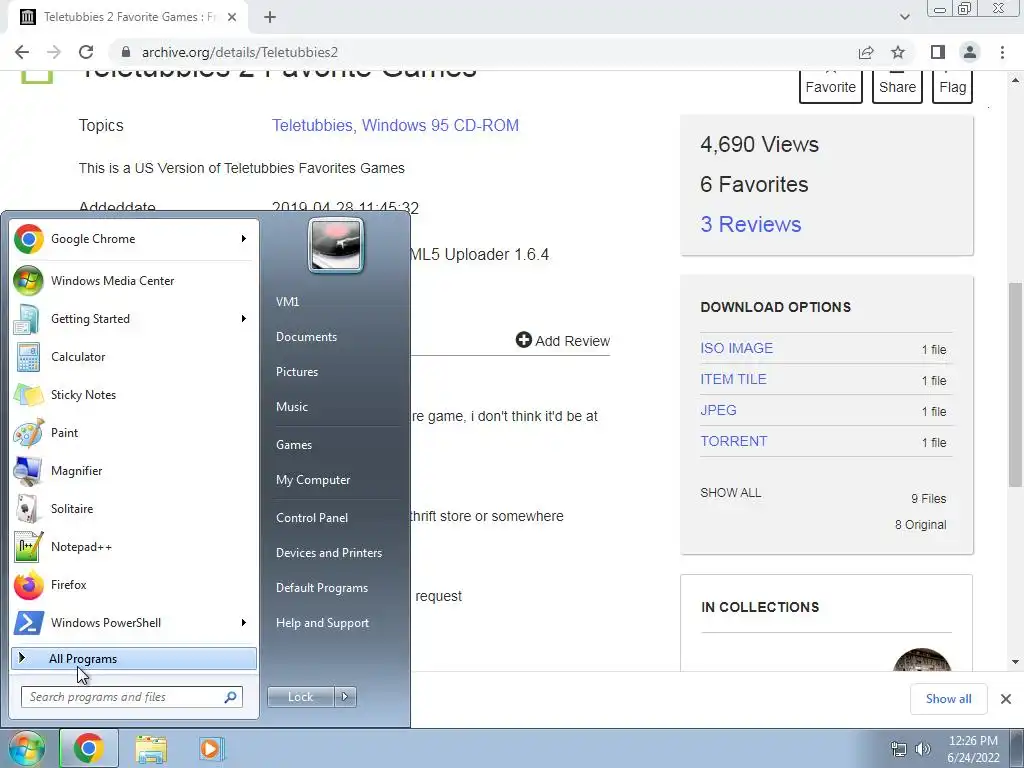
Task: Open Games folder
Action: [294, 445]
